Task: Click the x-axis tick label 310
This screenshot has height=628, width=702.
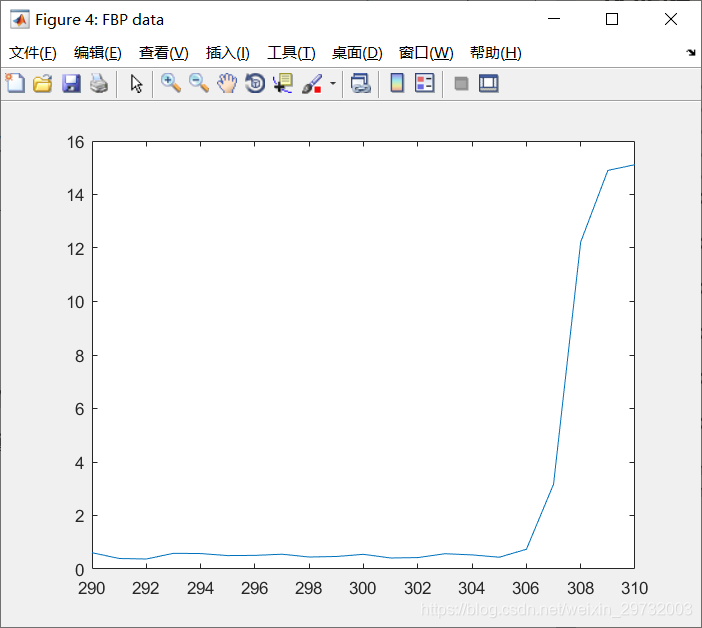Action: tap(634, 588)
